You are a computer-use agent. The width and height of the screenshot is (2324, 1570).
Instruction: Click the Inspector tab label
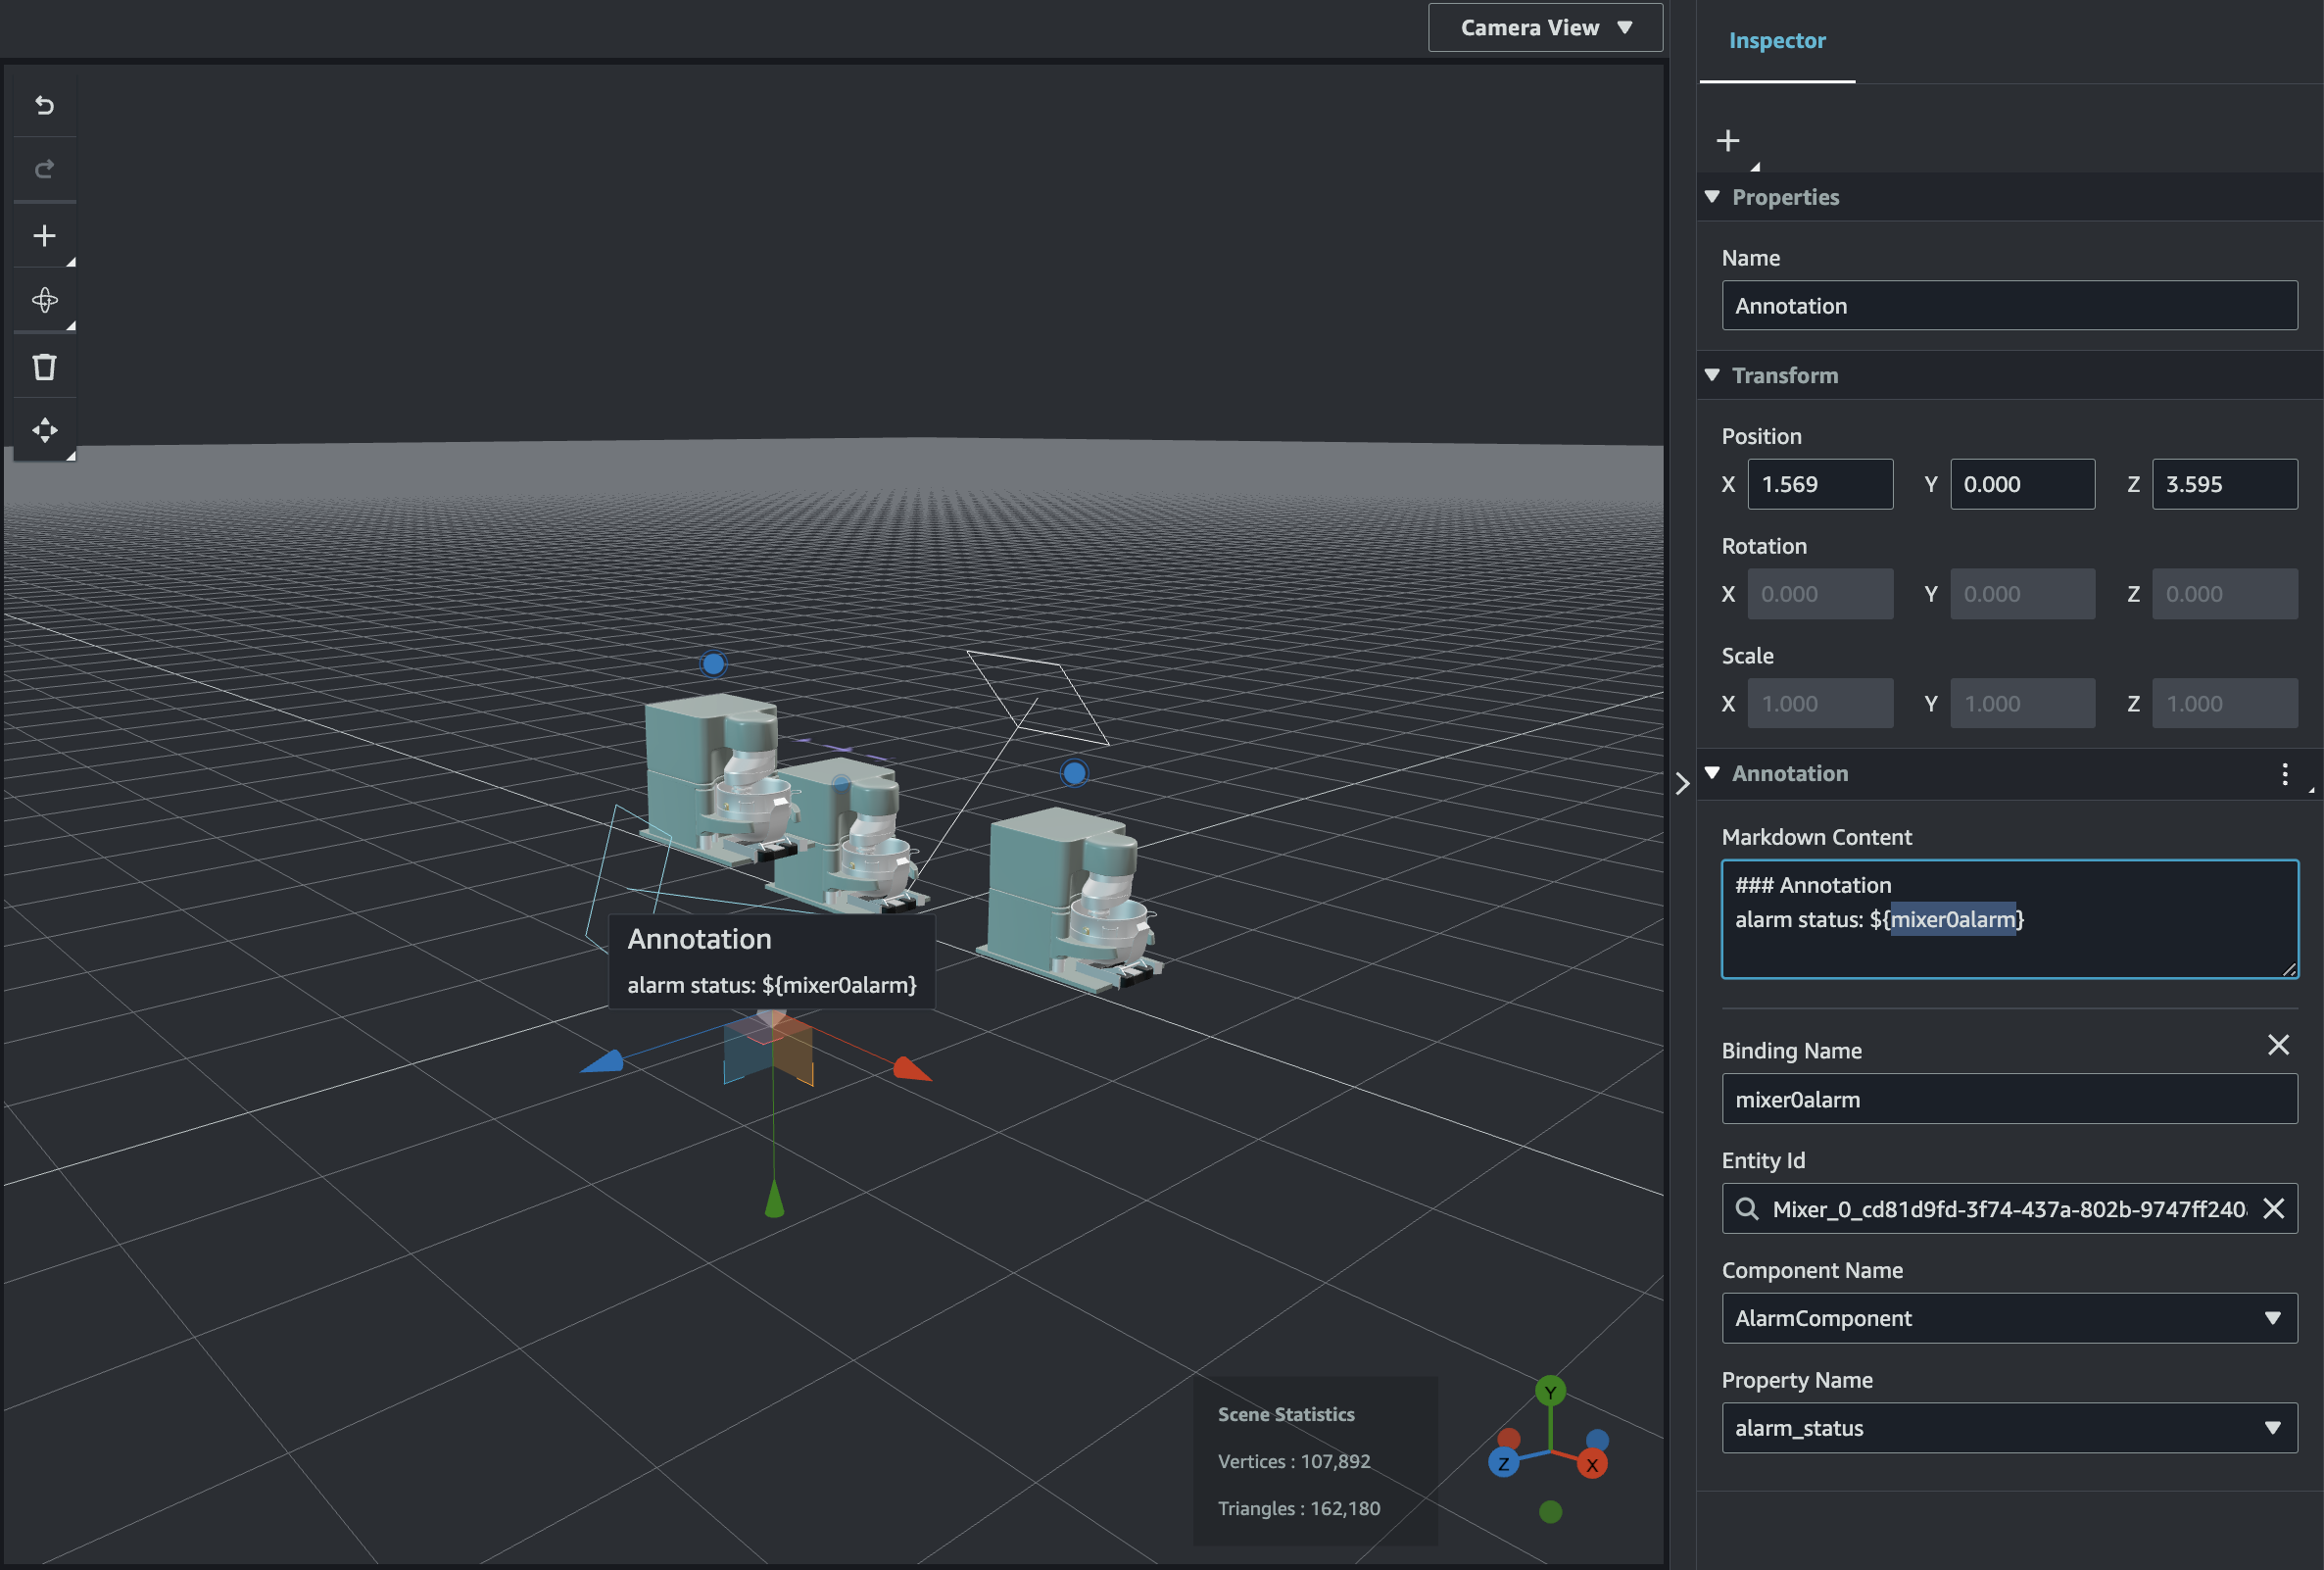[x=1776, y=38]
